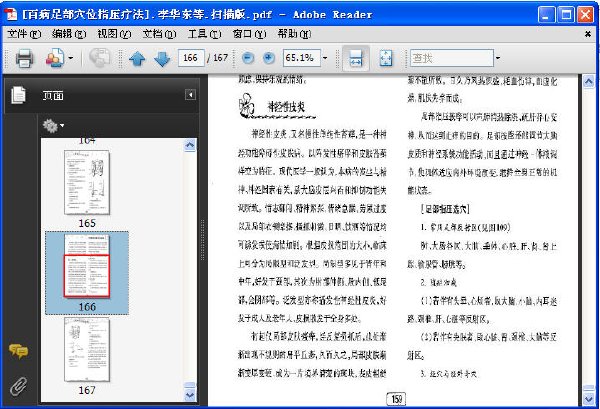The width and height of the screenshot is (600, 409).
Task: Toggle fit one full page icon
Action: point(386,58)
